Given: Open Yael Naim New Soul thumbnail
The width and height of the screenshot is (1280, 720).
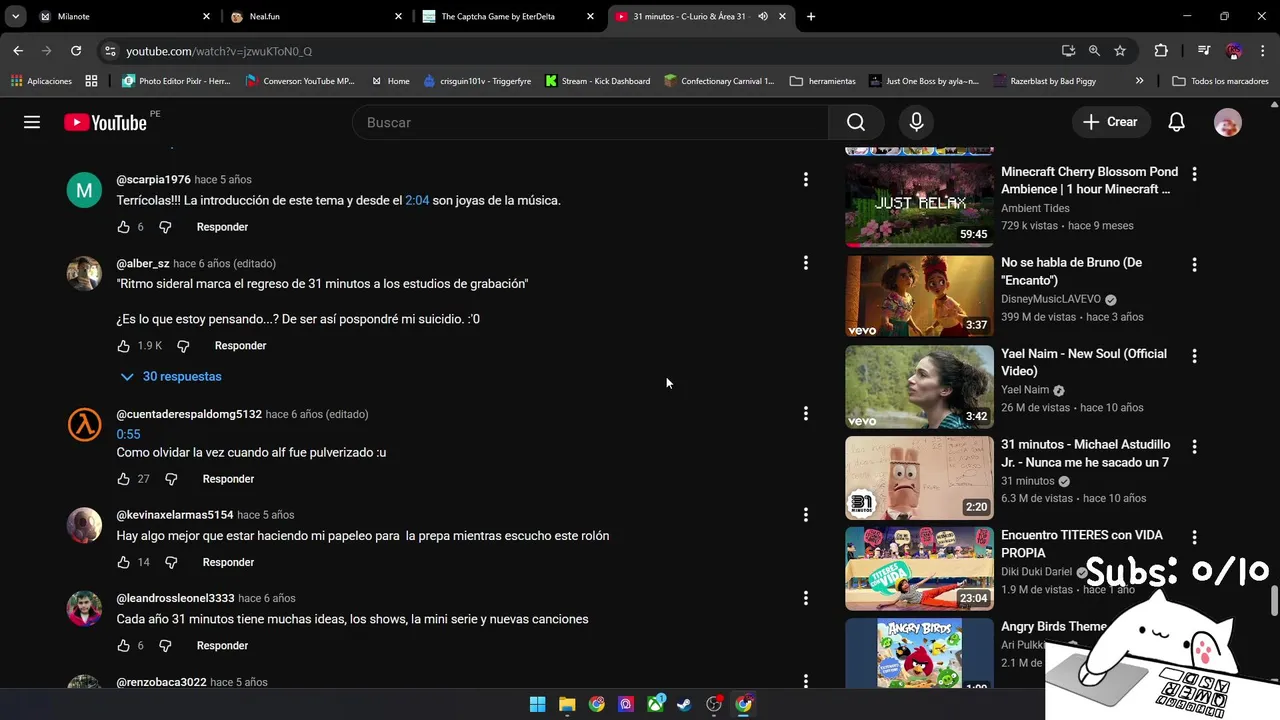Looking at the screenshot, I should coord(920,386).
